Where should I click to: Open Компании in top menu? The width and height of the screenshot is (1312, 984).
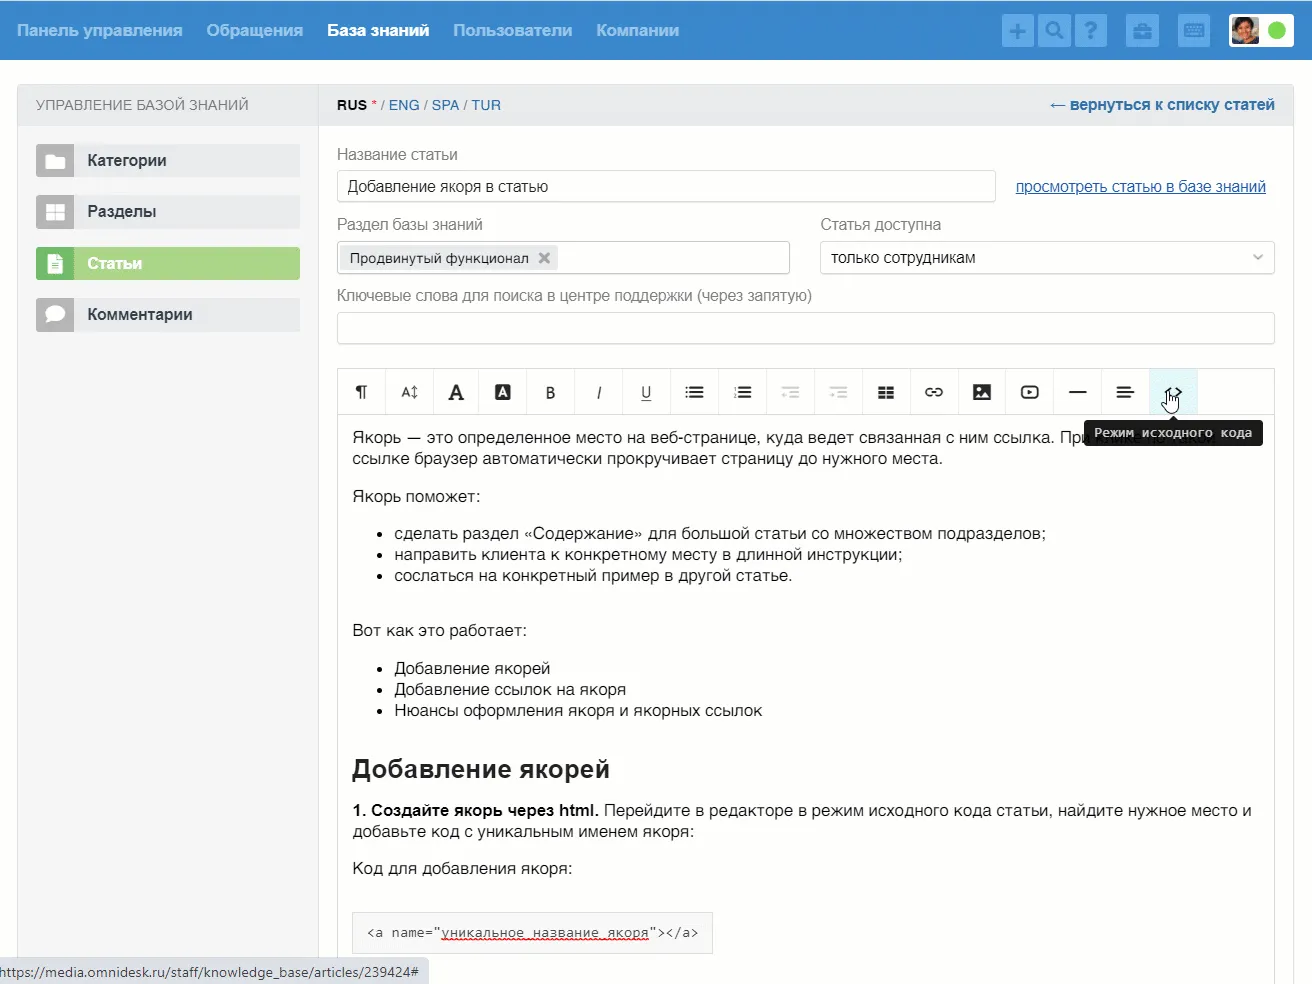pos(638,30)
